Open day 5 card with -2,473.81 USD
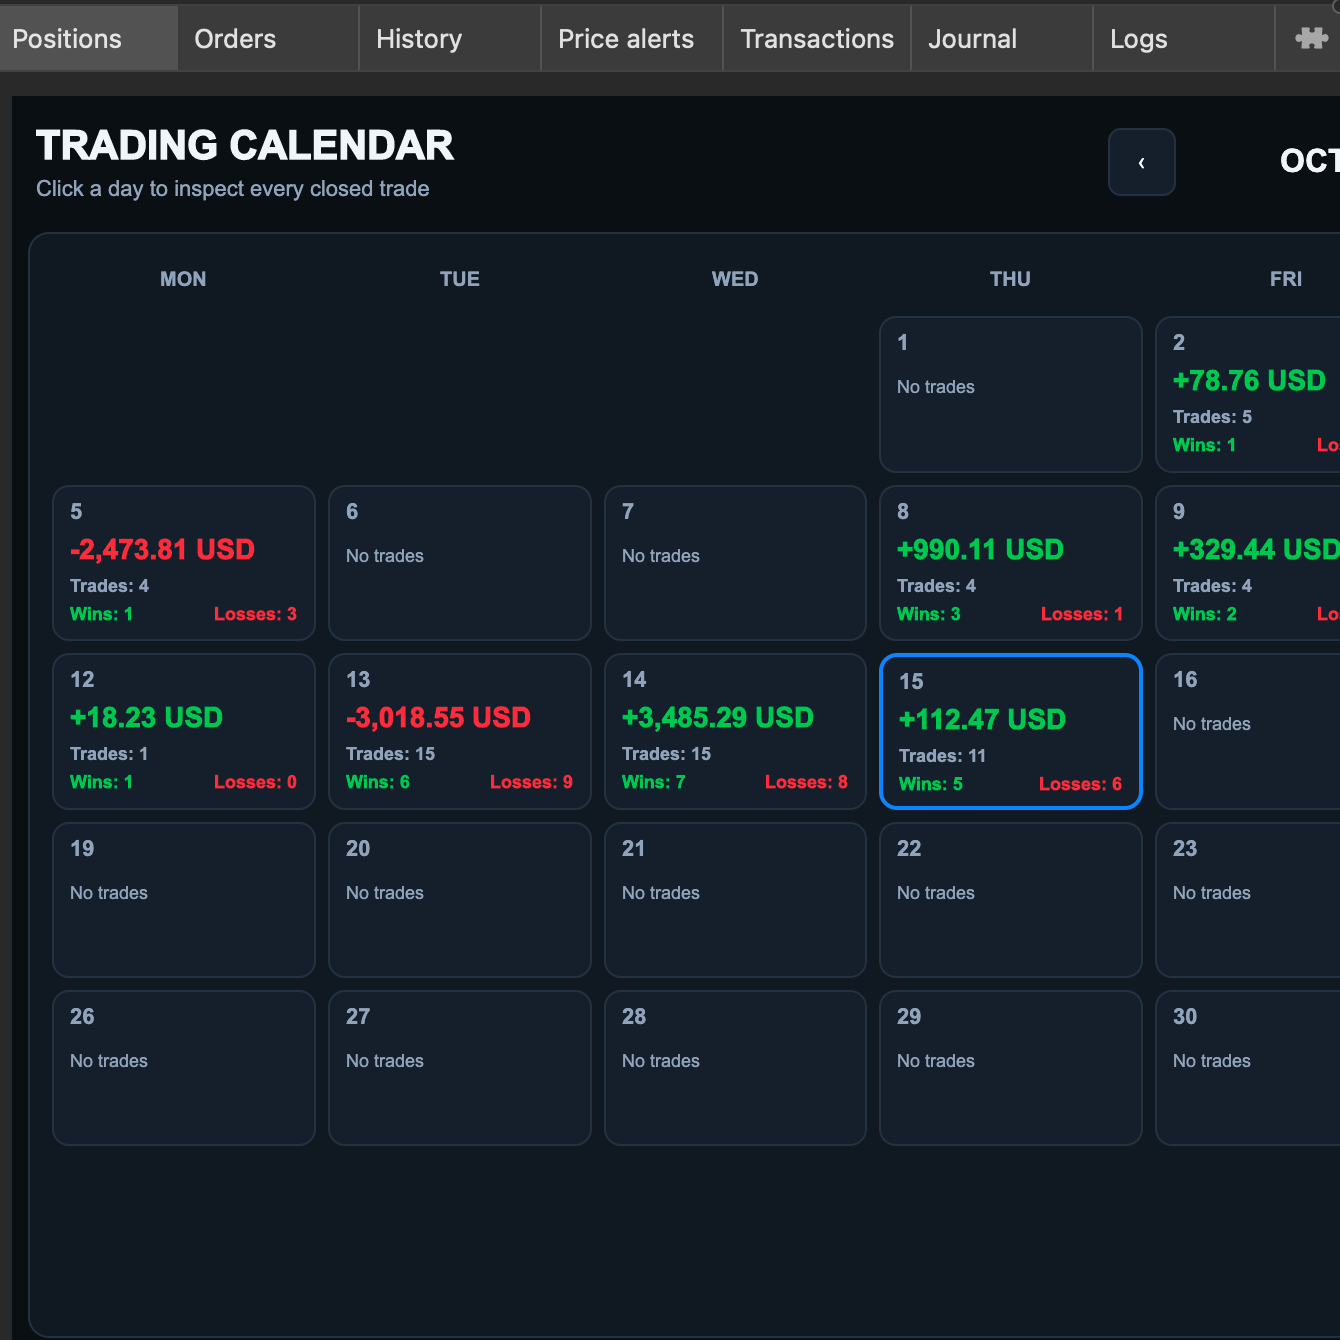This screenshot has width=1340, height=1340. (184, 563)
